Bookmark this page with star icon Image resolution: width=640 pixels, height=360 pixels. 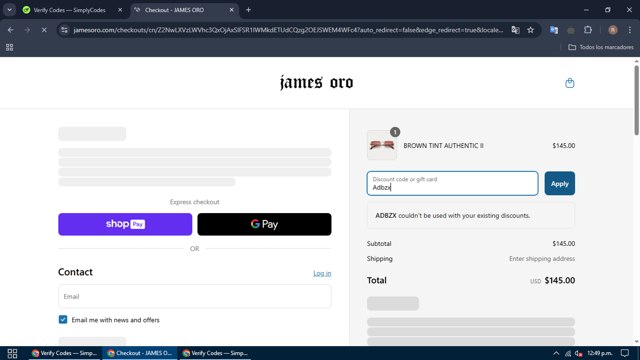pos(530,30)
